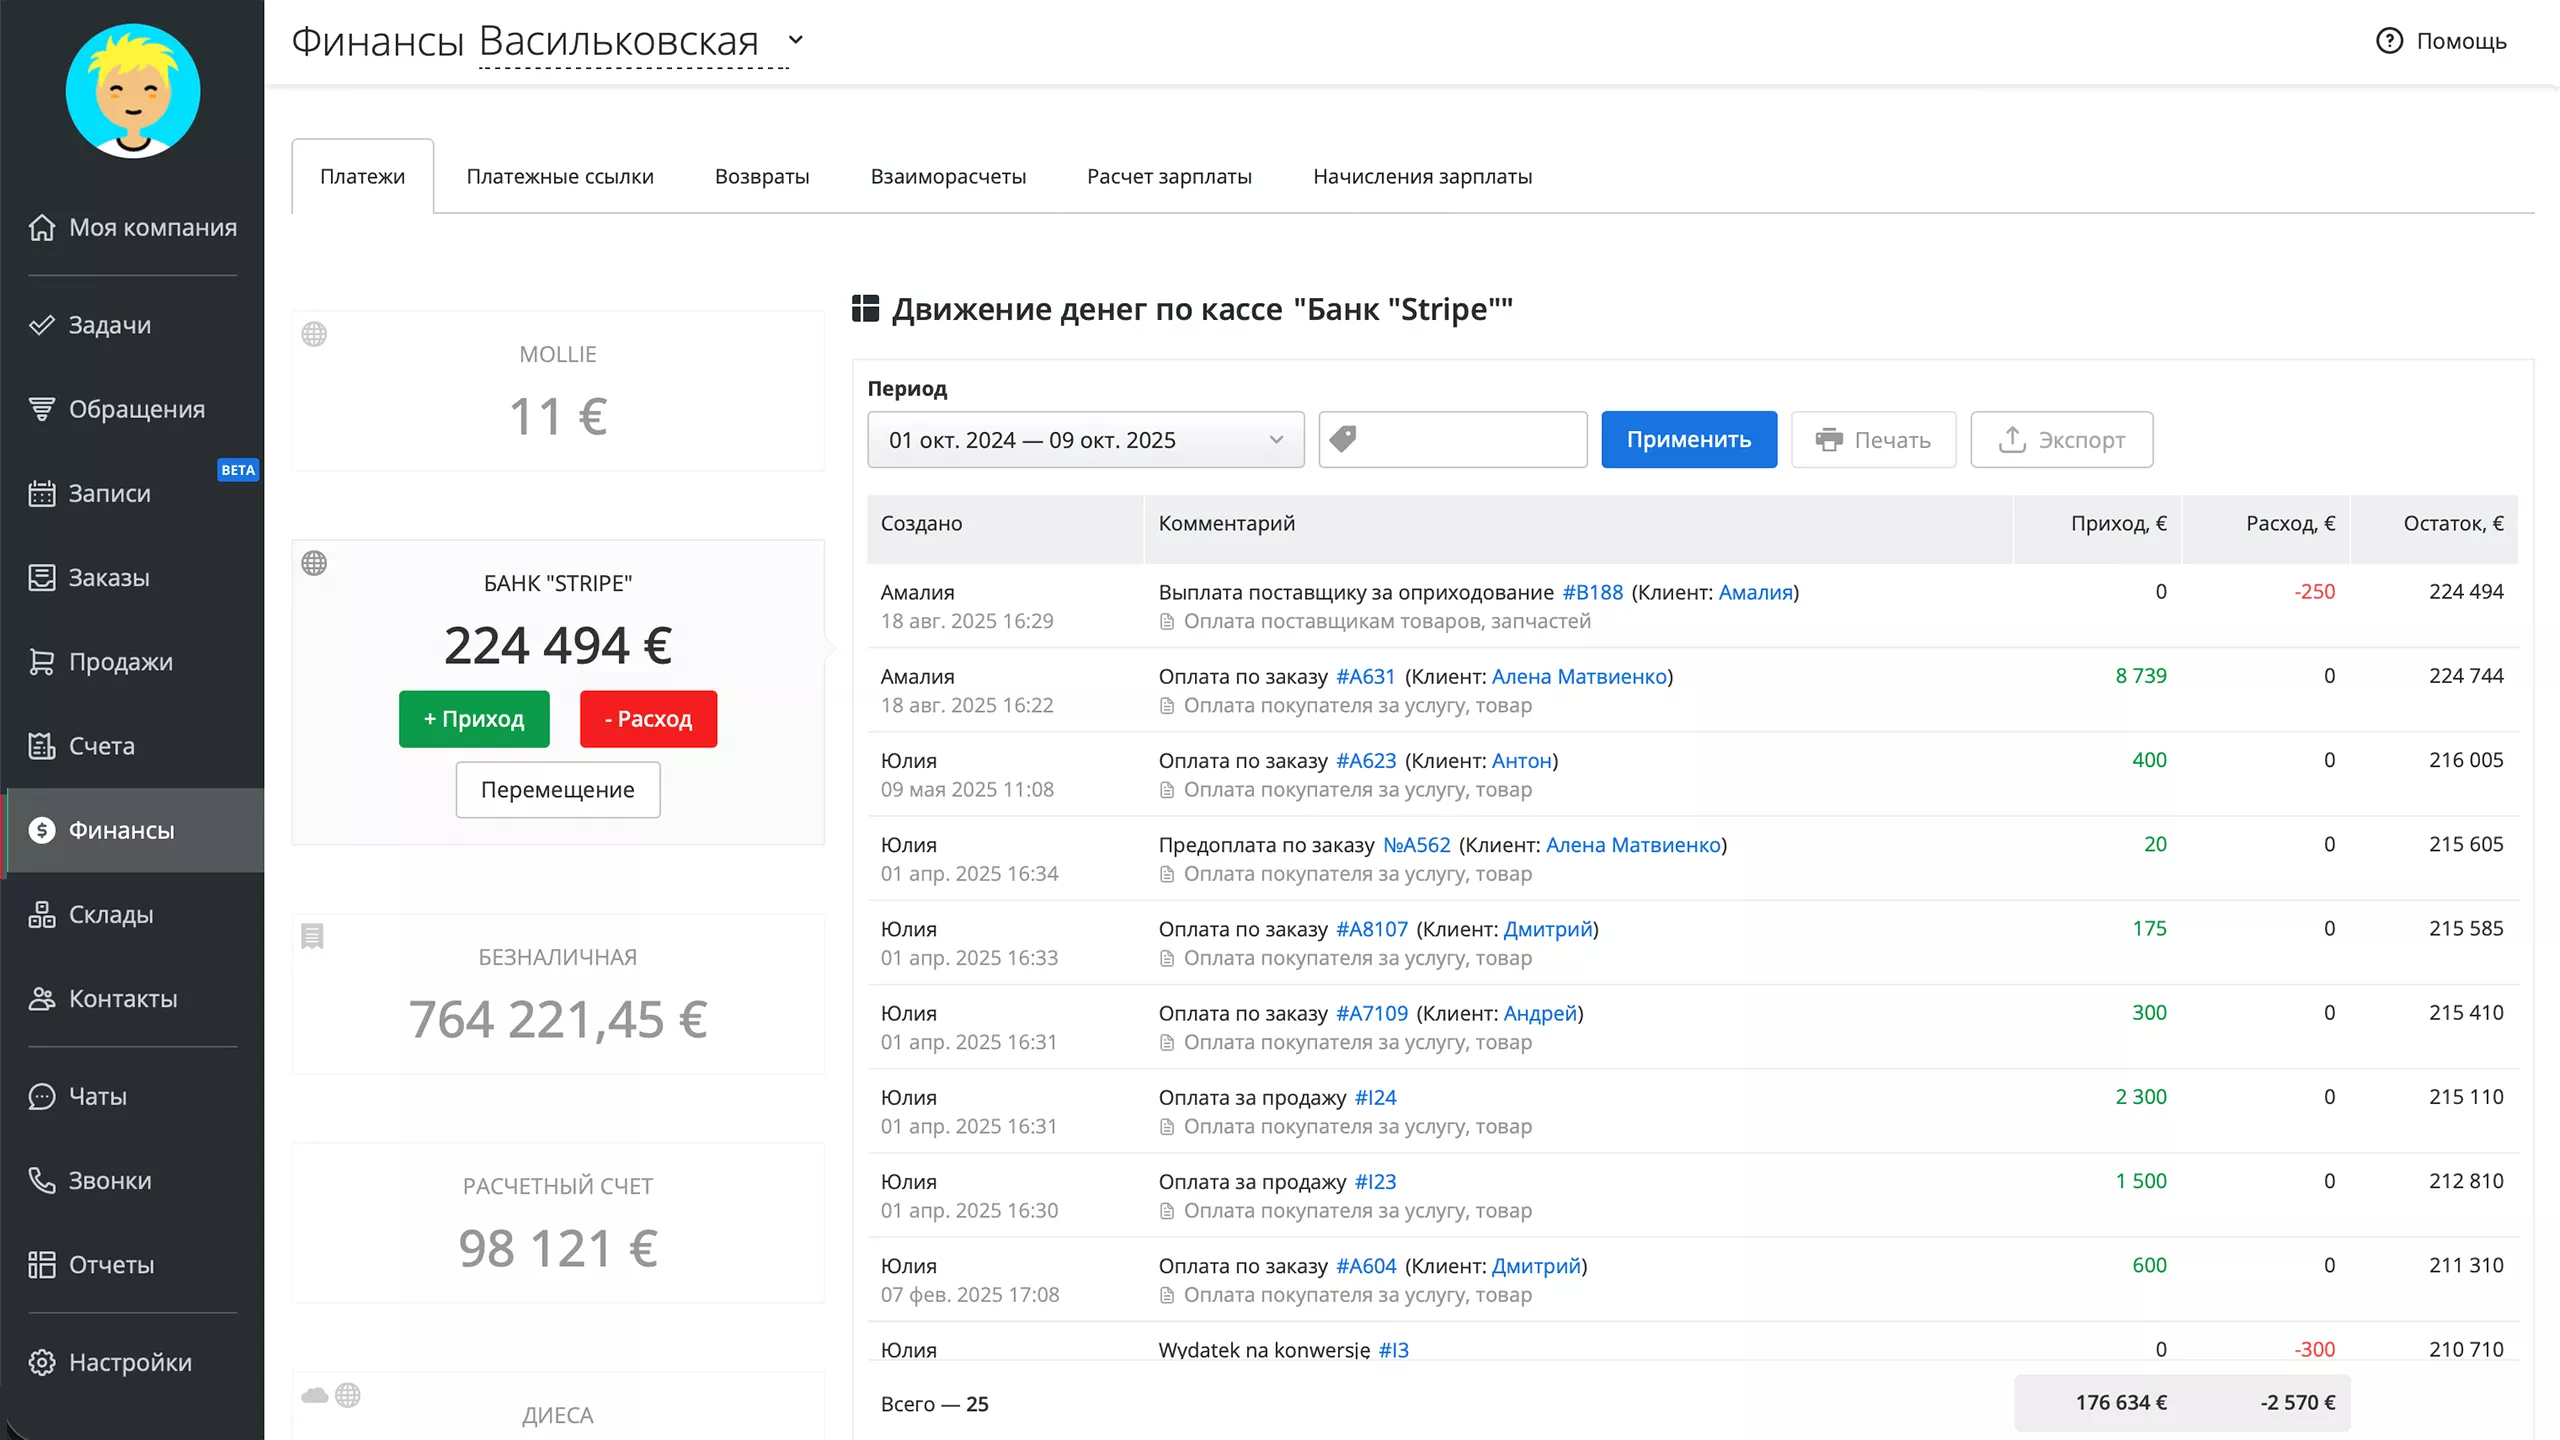Select the Безналичная cashbox card
Image resolution: width=2560 pixels, height=1440 pixels.
pyautogui.click(x=558, y=994)
